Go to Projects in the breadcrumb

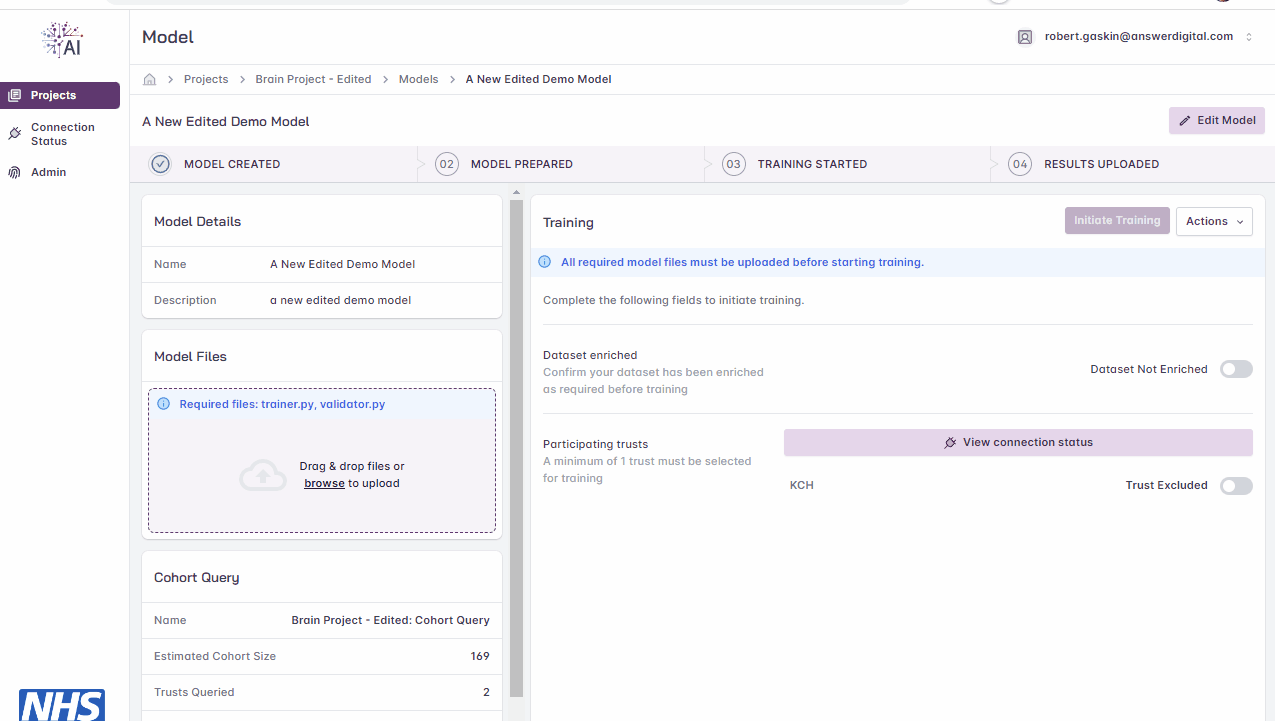point(206,79)
